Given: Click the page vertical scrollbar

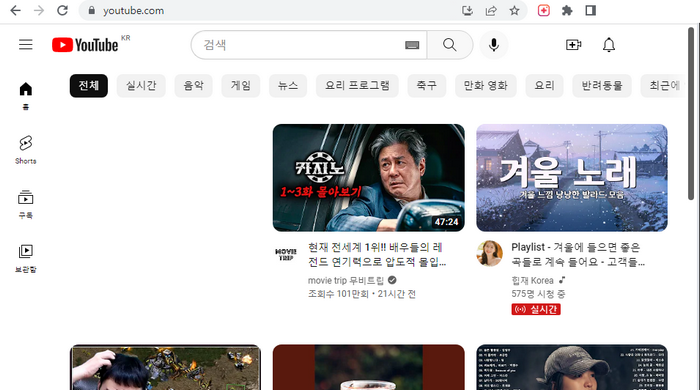Looking at the screenshot, I should (x=691, y=114).
